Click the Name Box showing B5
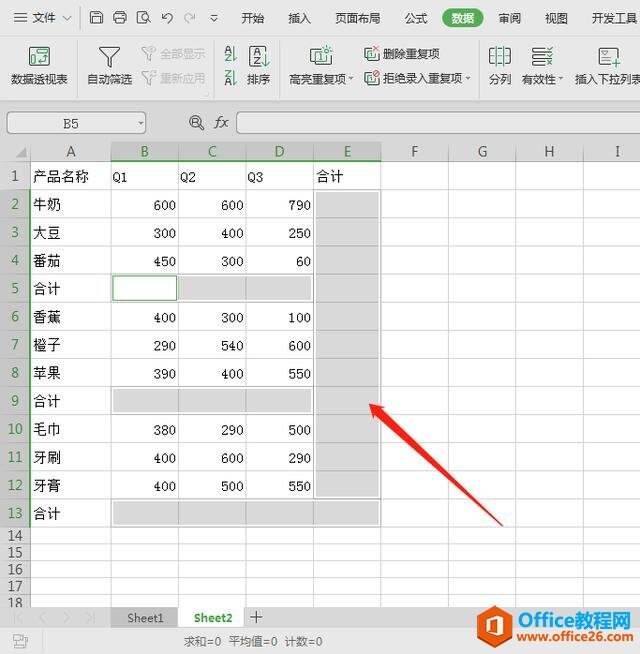Viewport: 640px width, 654px height. [71, 123]
